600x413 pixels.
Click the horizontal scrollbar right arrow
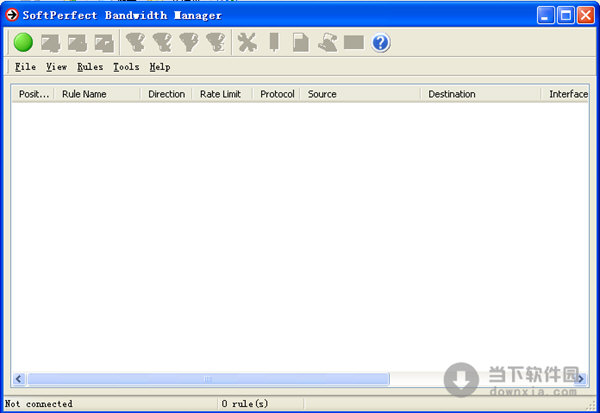[581, 379]
